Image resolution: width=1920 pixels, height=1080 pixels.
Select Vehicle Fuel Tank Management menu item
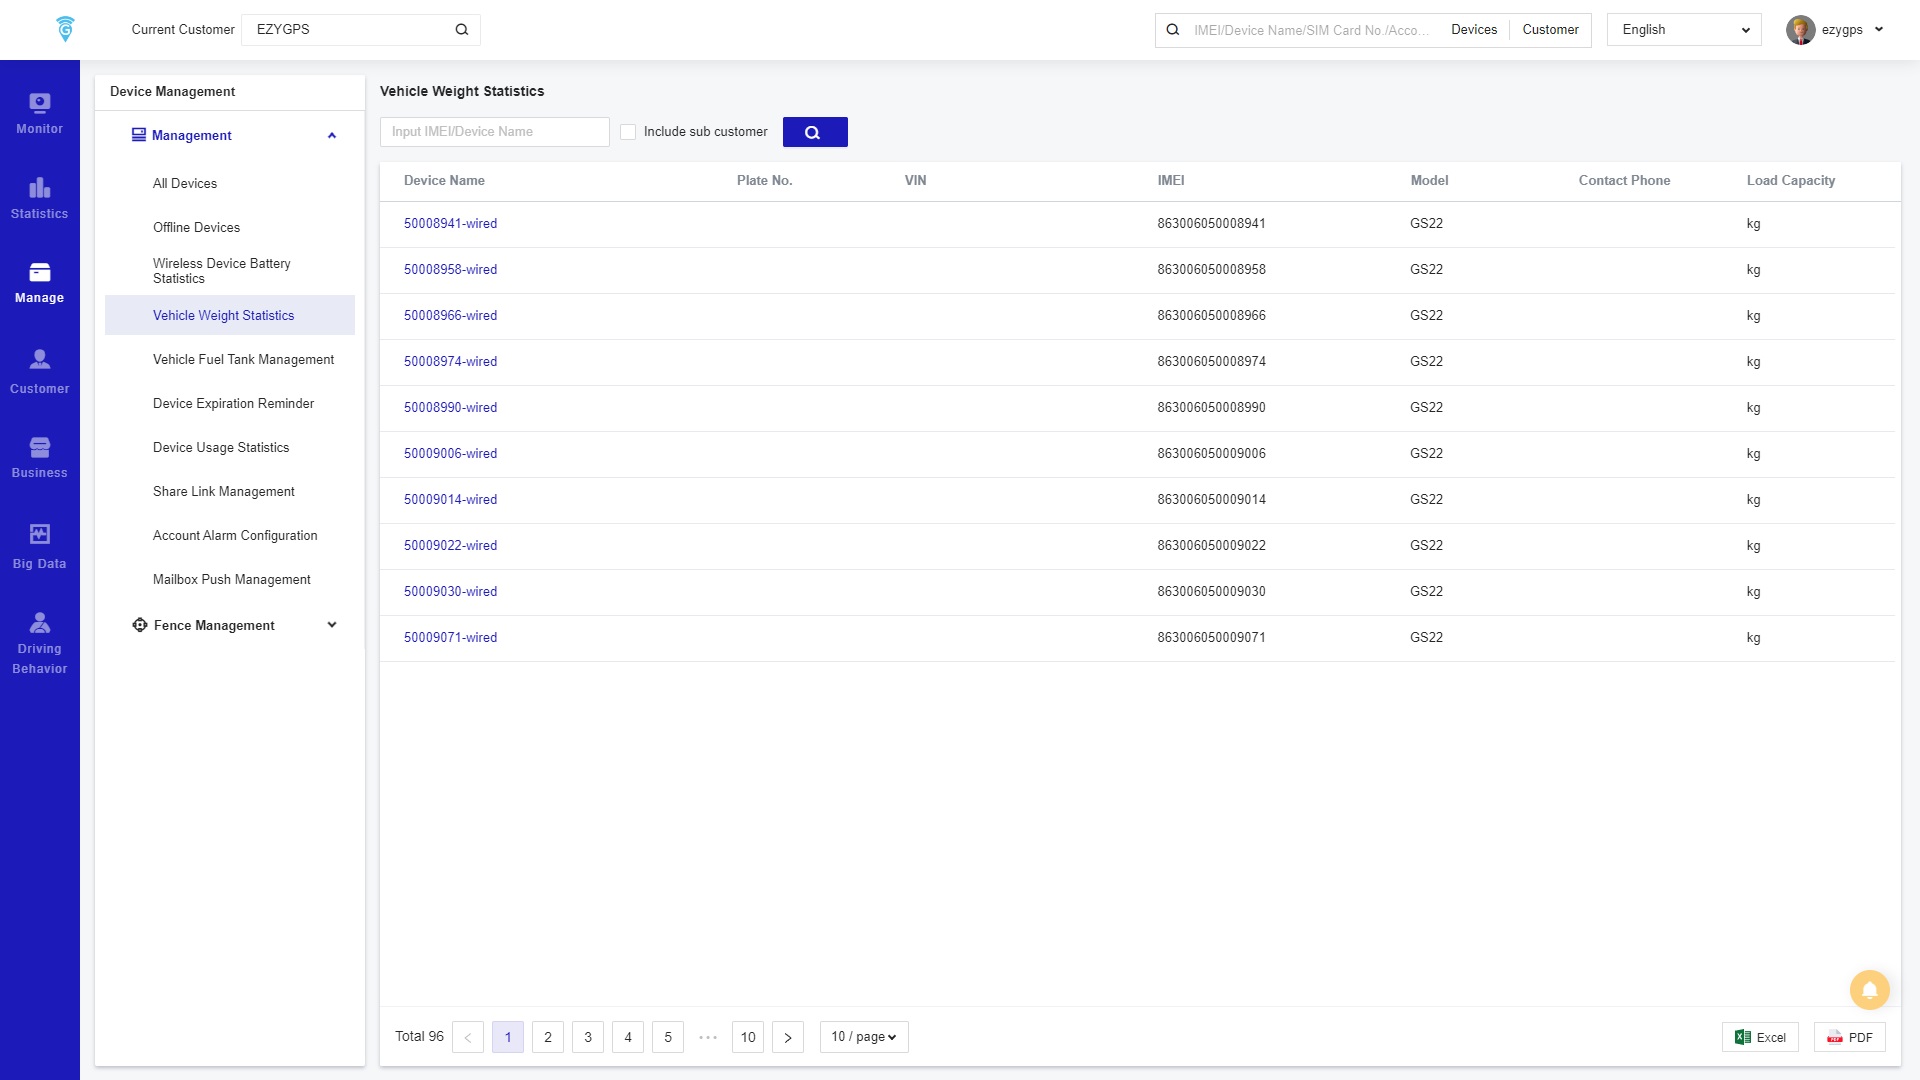click(x=243, y=359)
